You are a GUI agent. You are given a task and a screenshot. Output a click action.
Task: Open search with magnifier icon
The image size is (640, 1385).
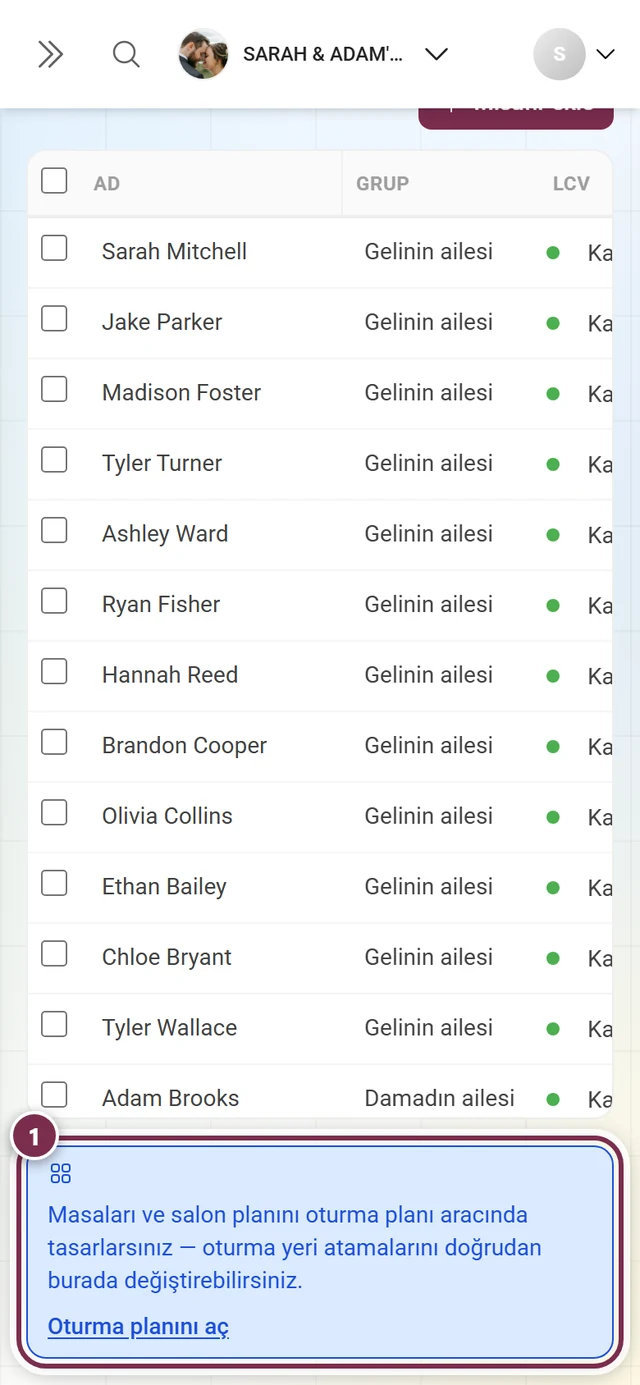coord(126,54)
